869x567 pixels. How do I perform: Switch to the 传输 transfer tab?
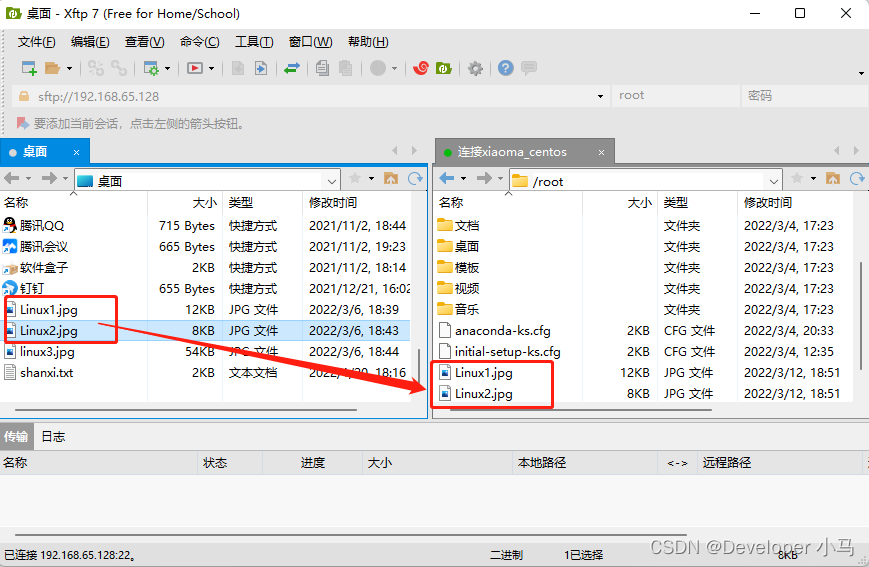pos(16,437)
